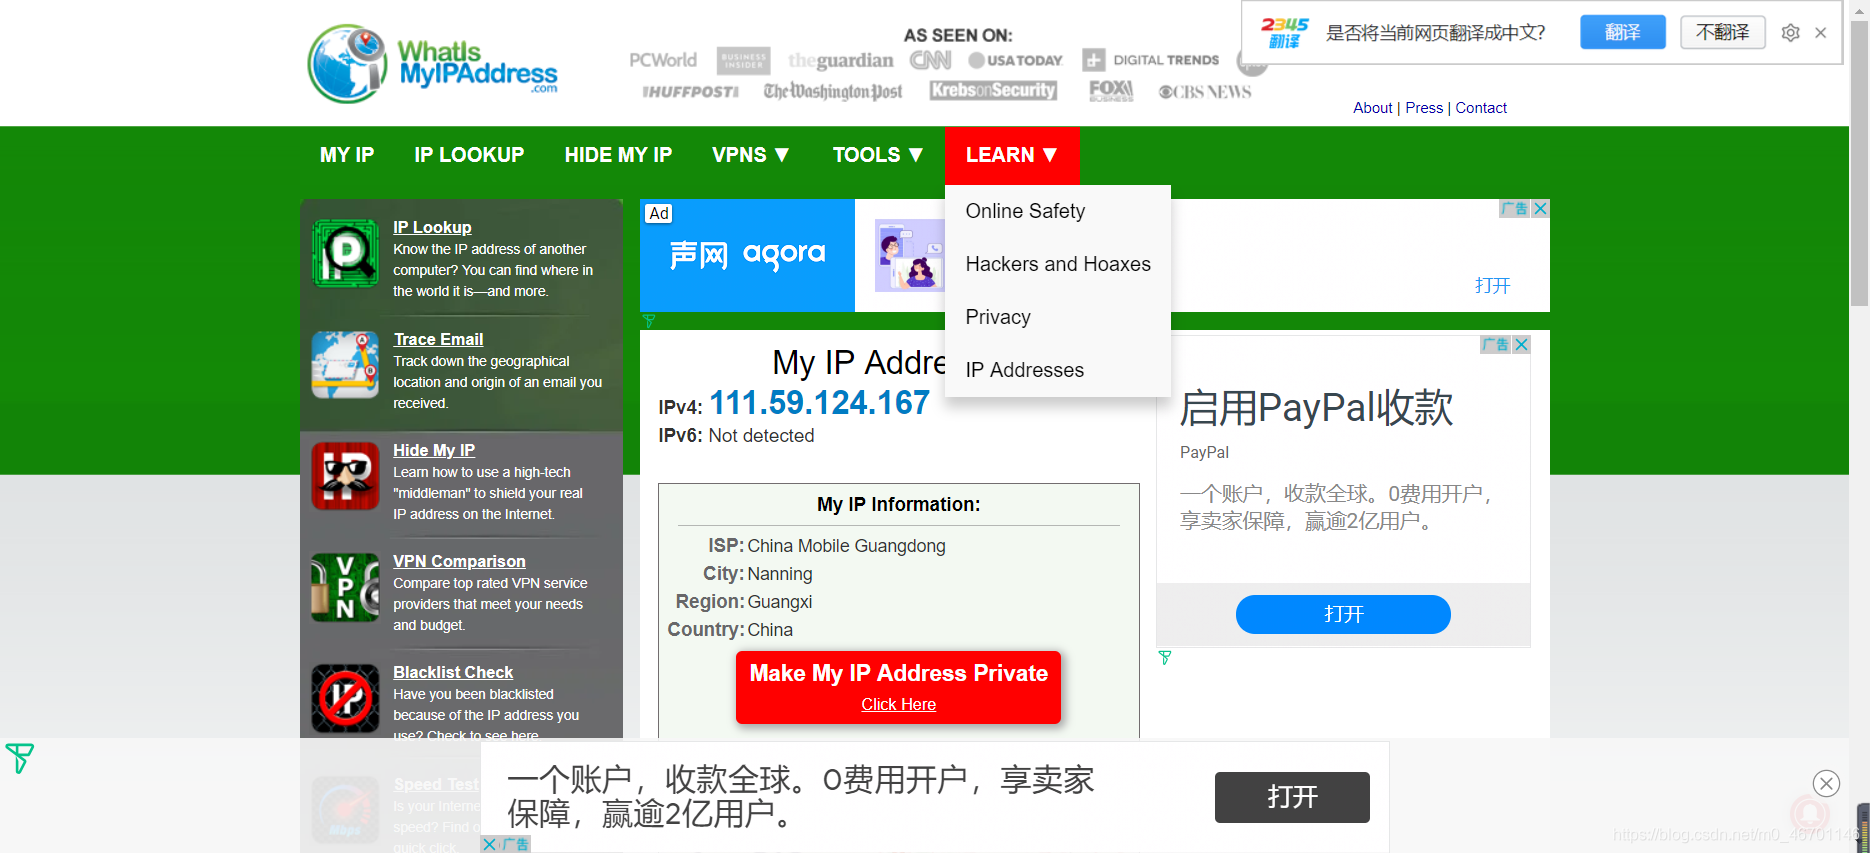Click the My IP Information heading
1870x853 pixels.
(x=898, y=505)
